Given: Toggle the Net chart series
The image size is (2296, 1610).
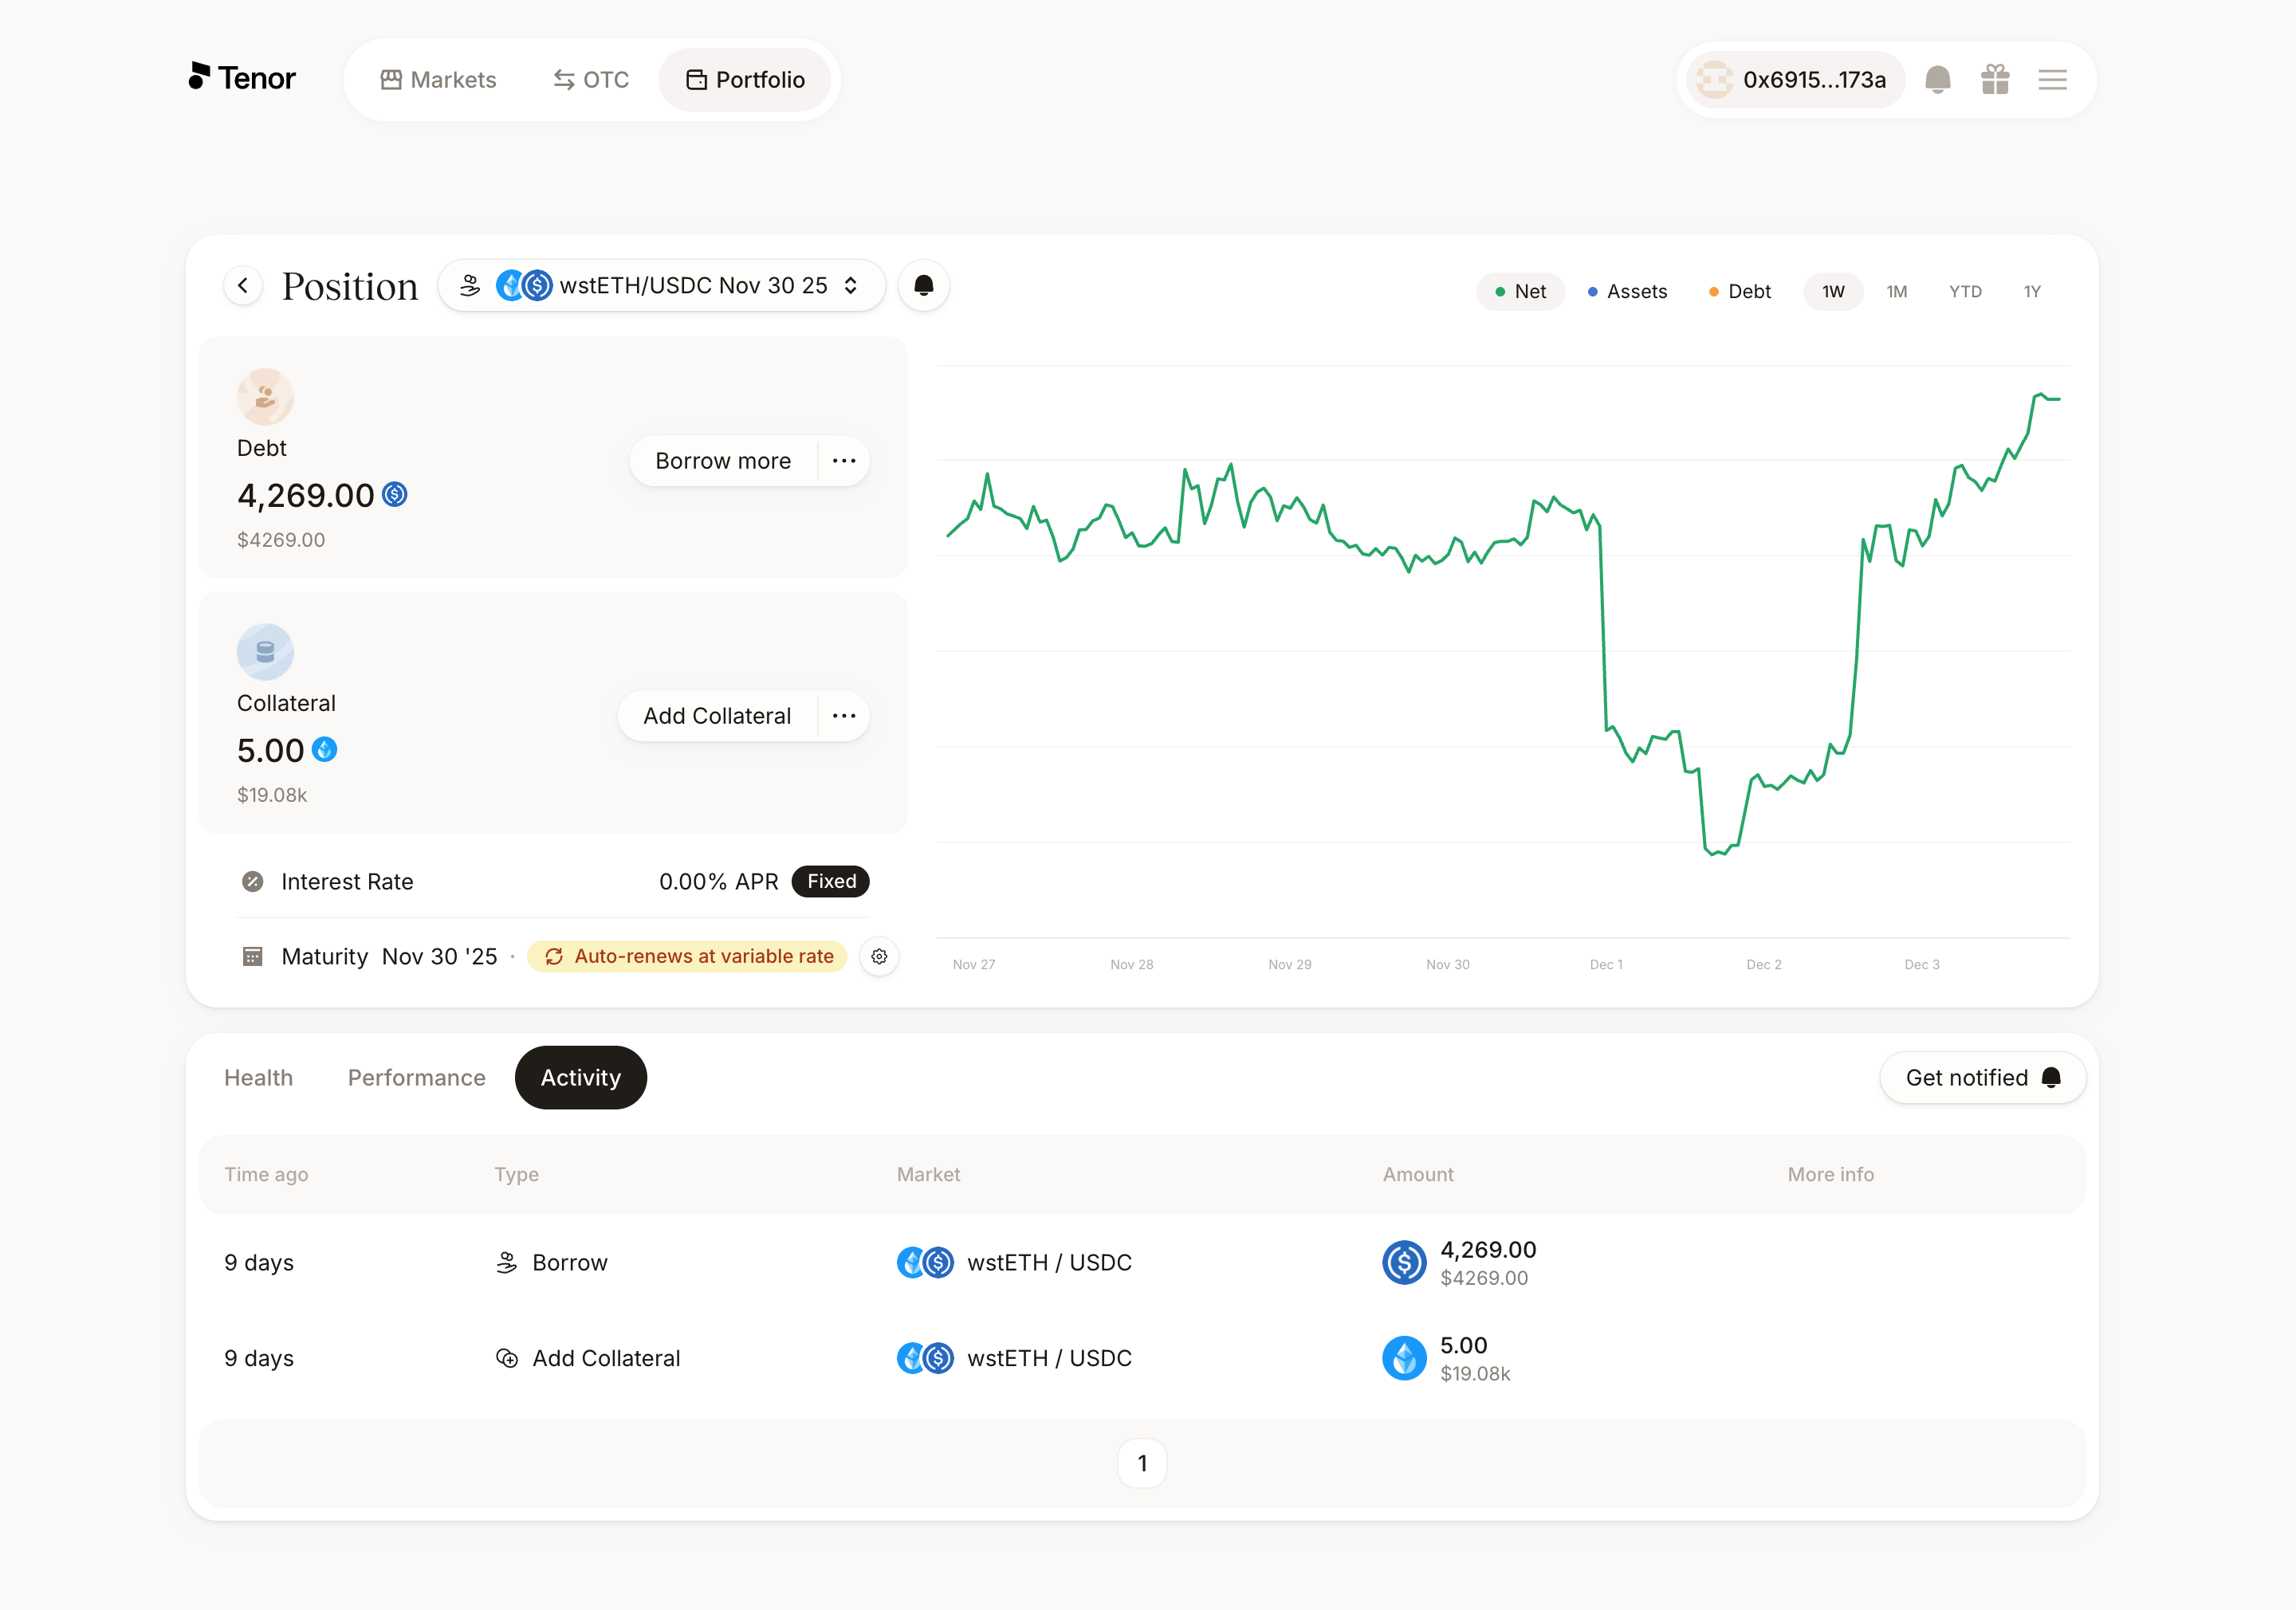Looking at the screenshot, I should 1520,292.
